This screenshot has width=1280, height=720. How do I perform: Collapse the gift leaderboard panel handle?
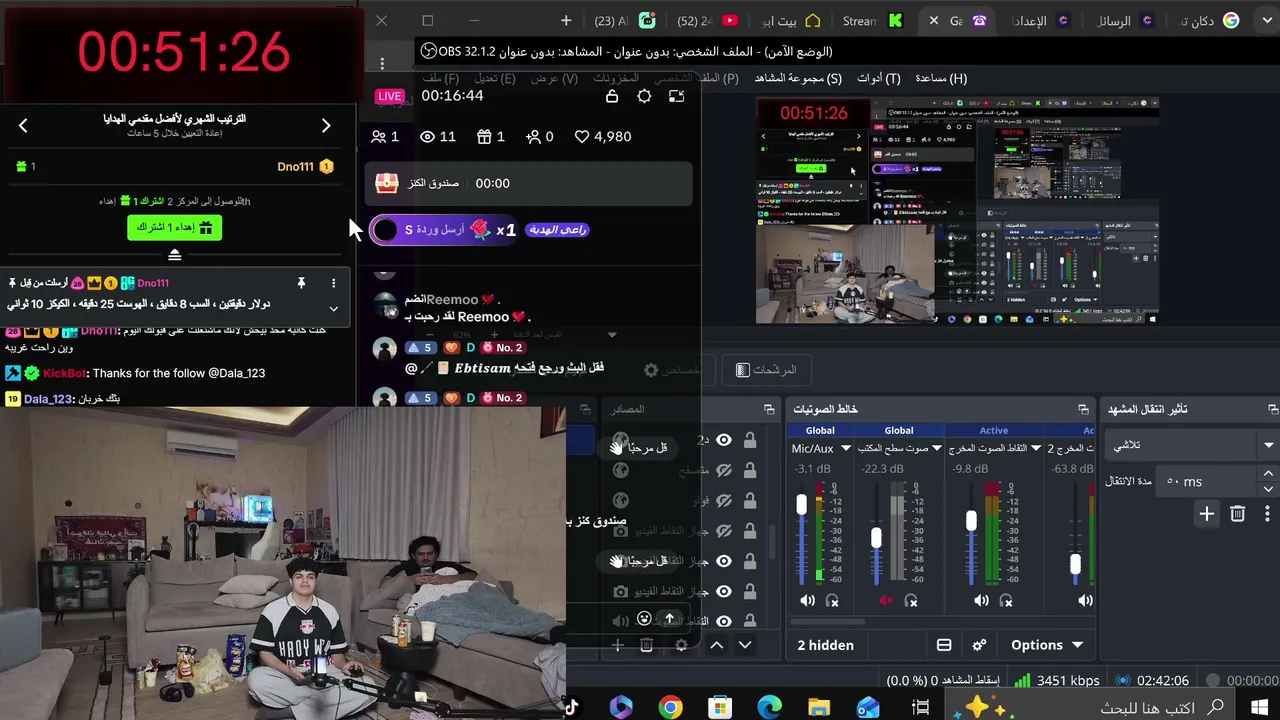coord(175,255)
